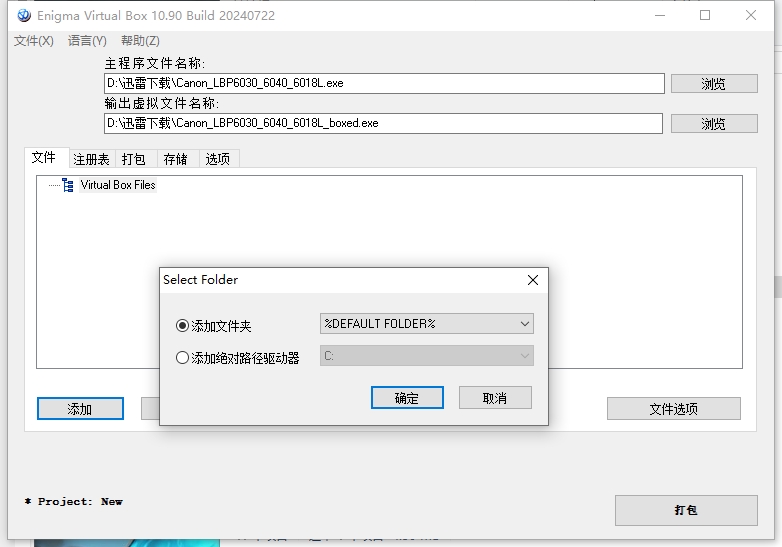Open the %DEFAULT FOLDER% dropdown

coord(426,324)
